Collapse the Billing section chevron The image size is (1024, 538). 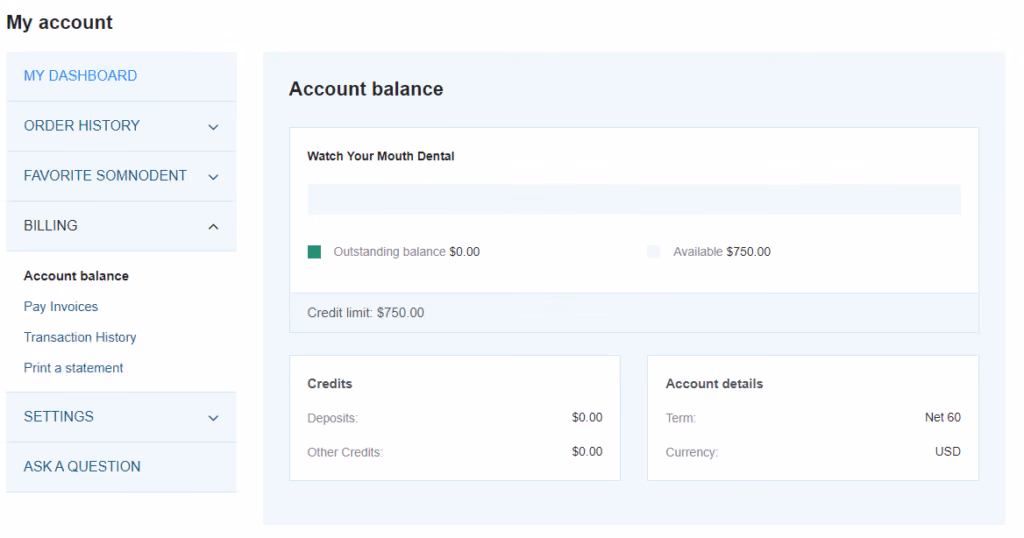213,227
